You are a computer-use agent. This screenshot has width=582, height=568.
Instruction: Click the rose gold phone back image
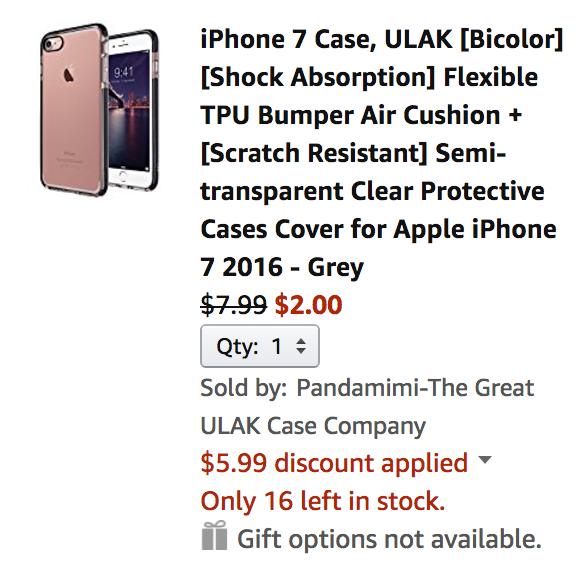(73, 110)
